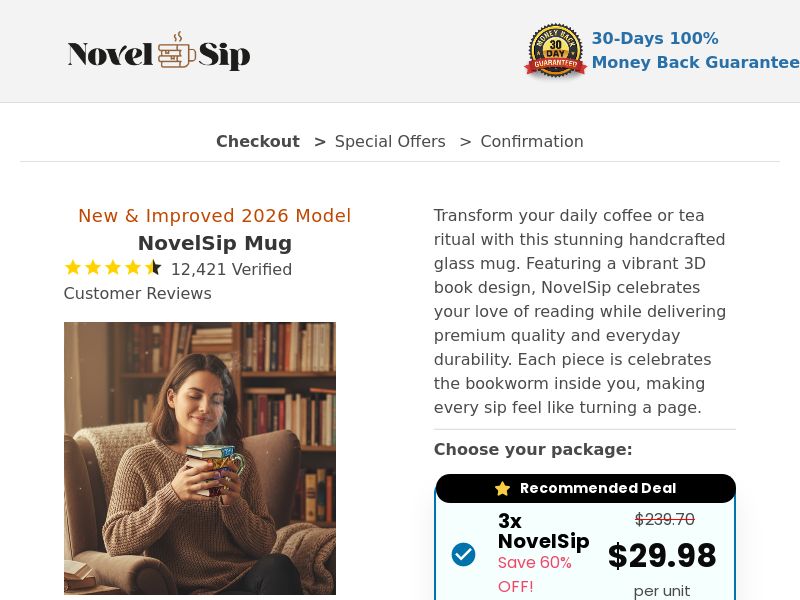Click the third star of the customer rating

[x=113, y=267]
